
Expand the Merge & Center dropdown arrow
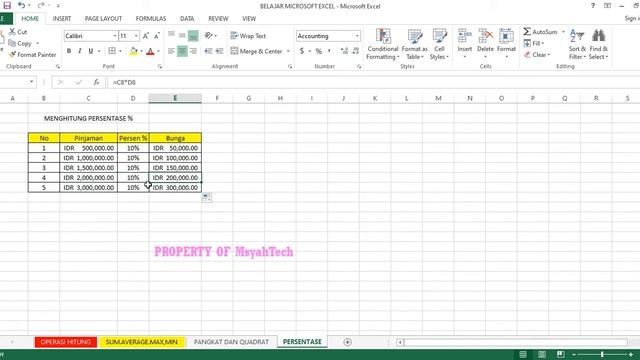[288, 51]
